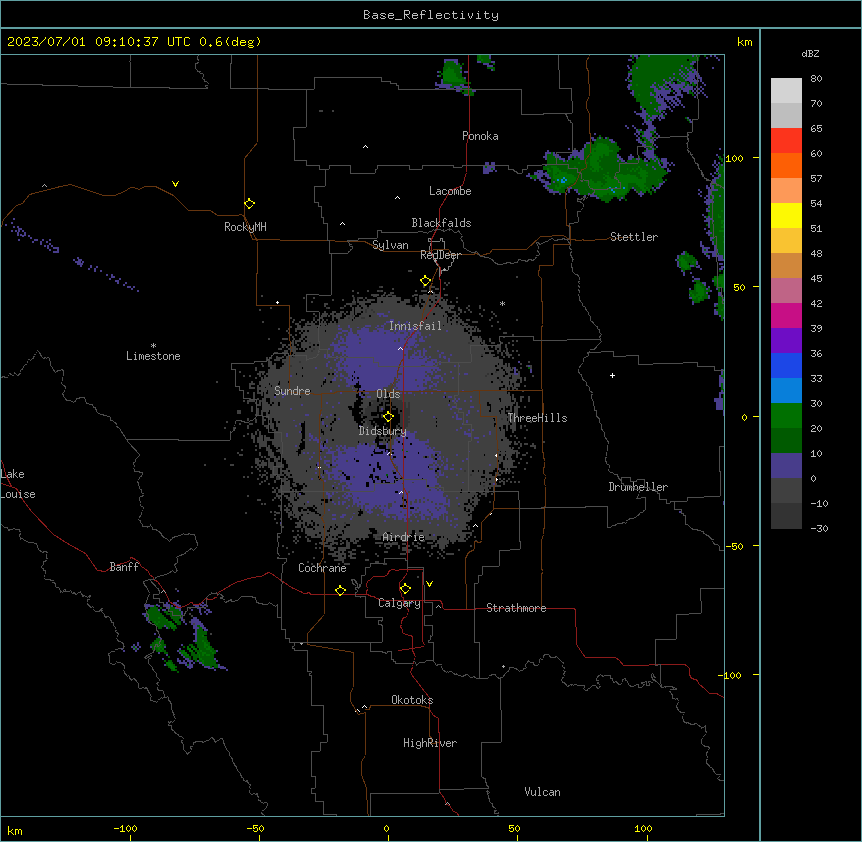Select the Drumheller label
Screen dimensions: 862x842
638,487
